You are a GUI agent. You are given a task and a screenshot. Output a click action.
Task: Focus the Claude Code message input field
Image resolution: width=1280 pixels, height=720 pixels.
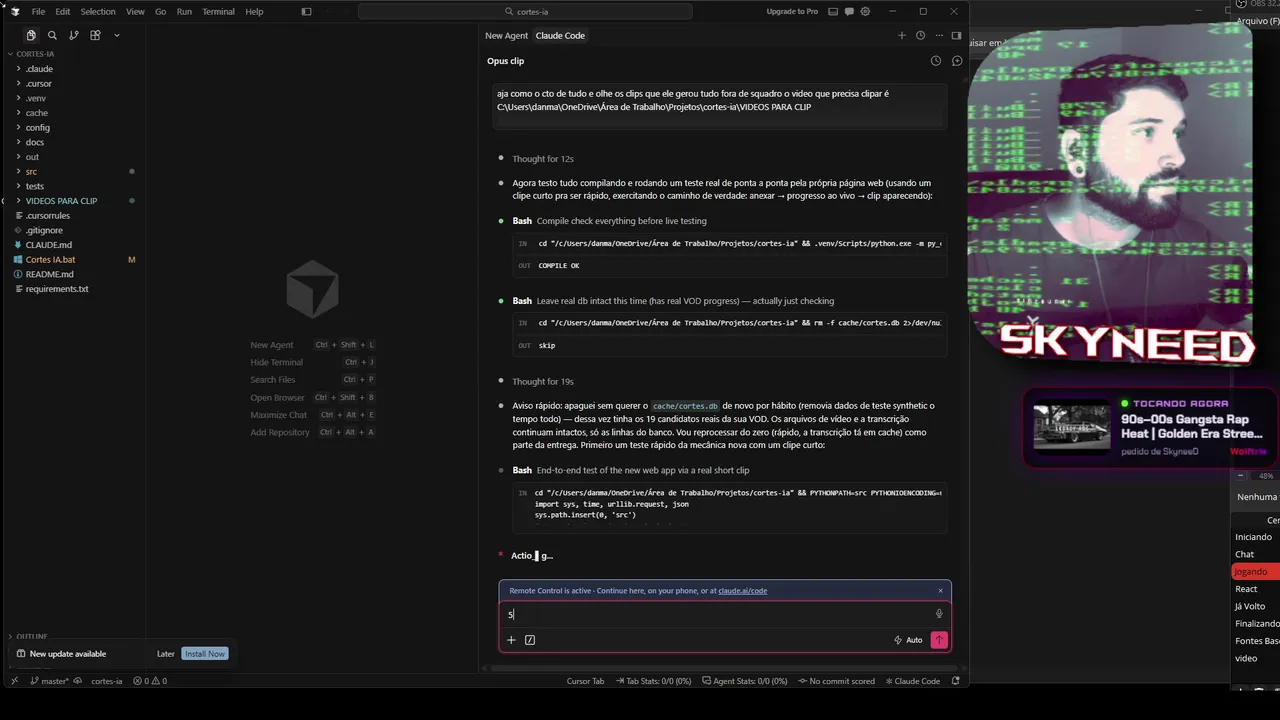coord(718,614)
